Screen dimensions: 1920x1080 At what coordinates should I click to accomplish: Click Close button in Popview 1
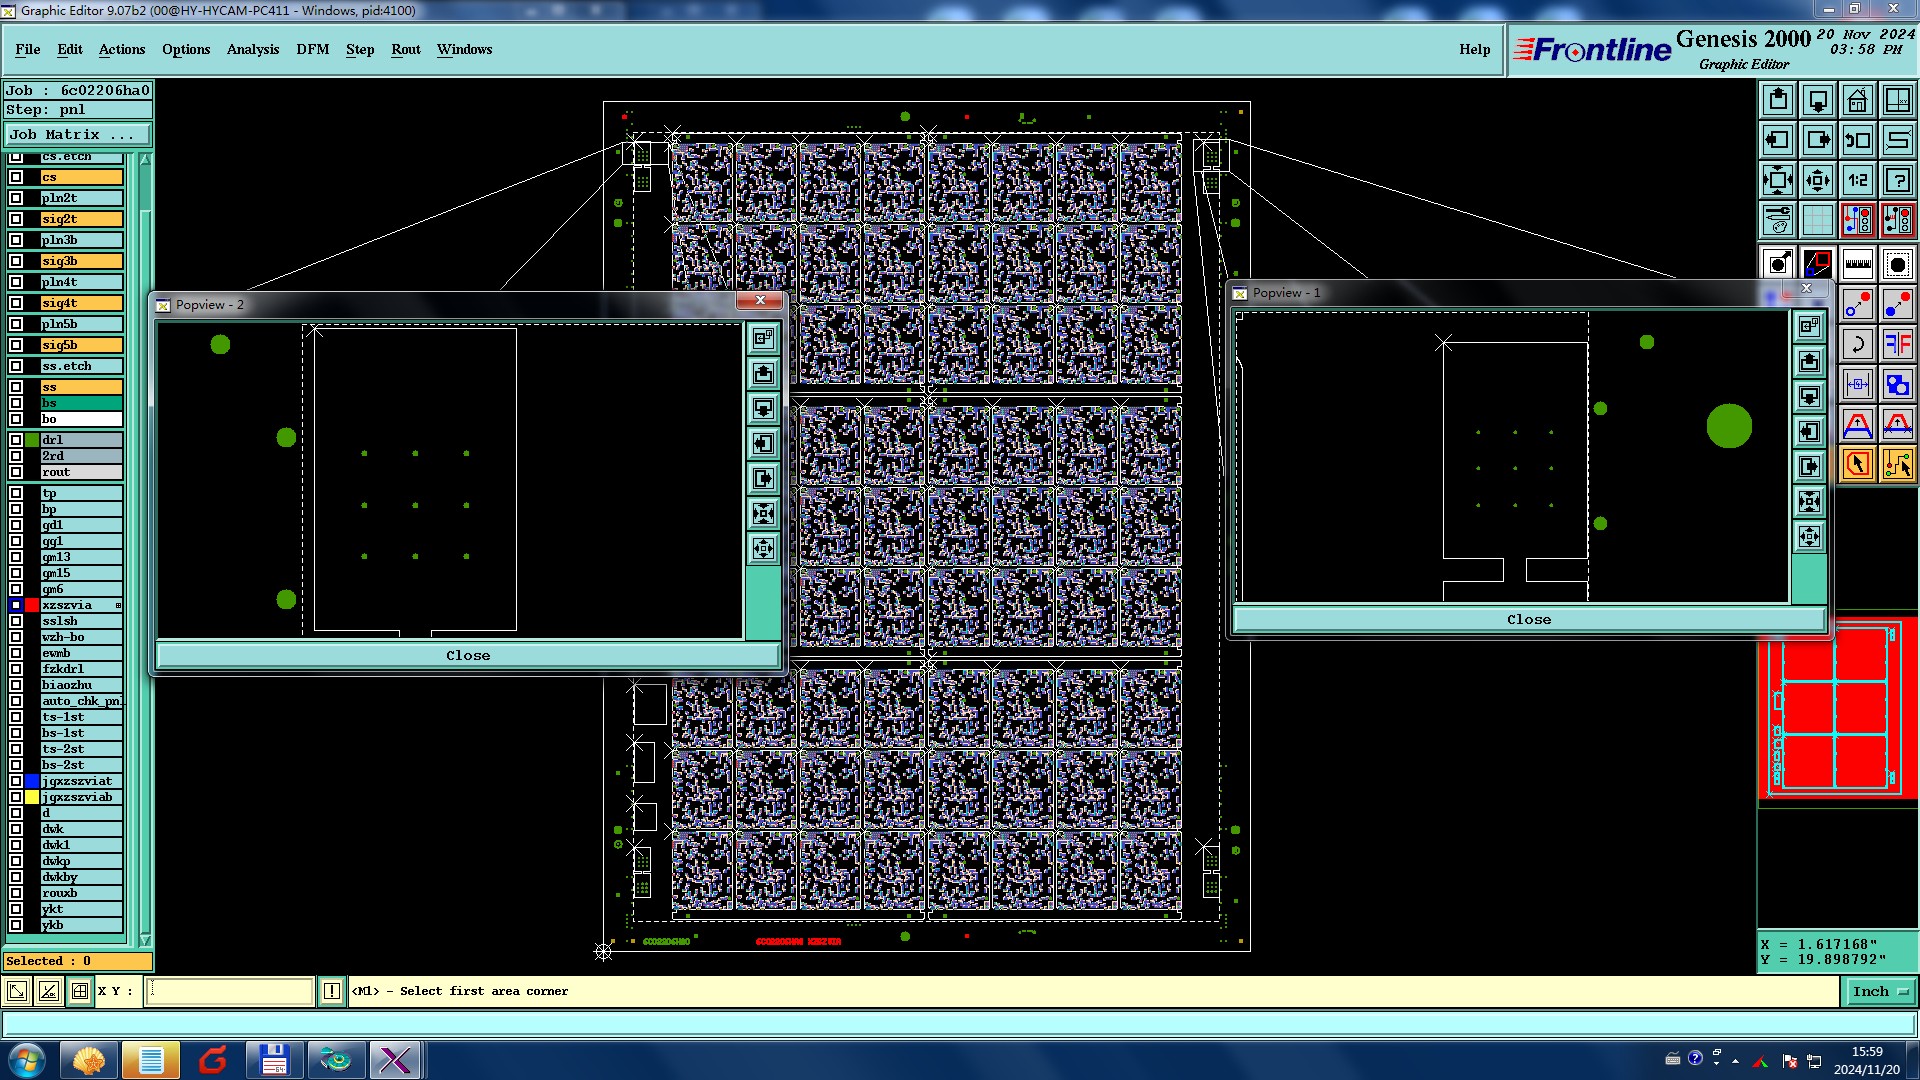click(x=1528, y=619)
